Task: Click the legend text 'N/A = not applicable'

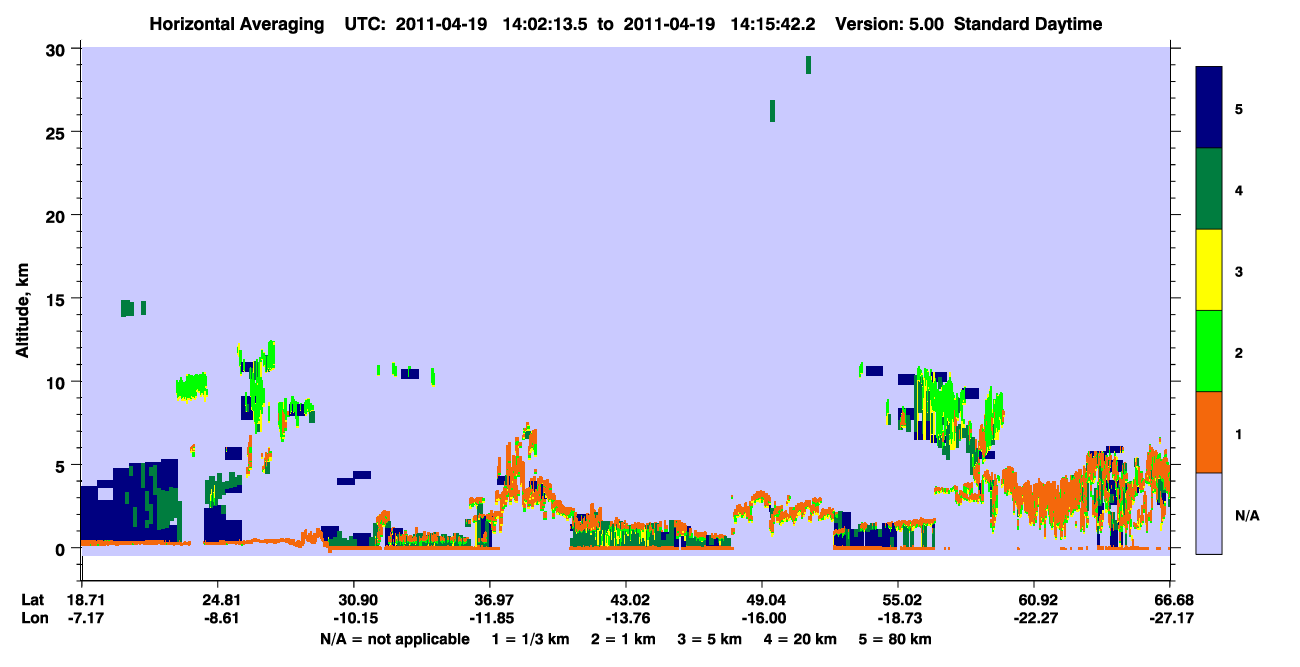Action: [395, 638]
